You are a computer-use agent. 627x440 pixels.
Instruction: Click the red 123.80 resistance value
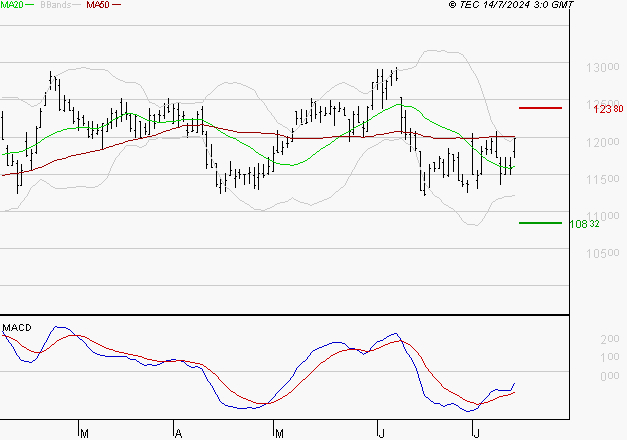pyautogui.click(x=608, y=109)
